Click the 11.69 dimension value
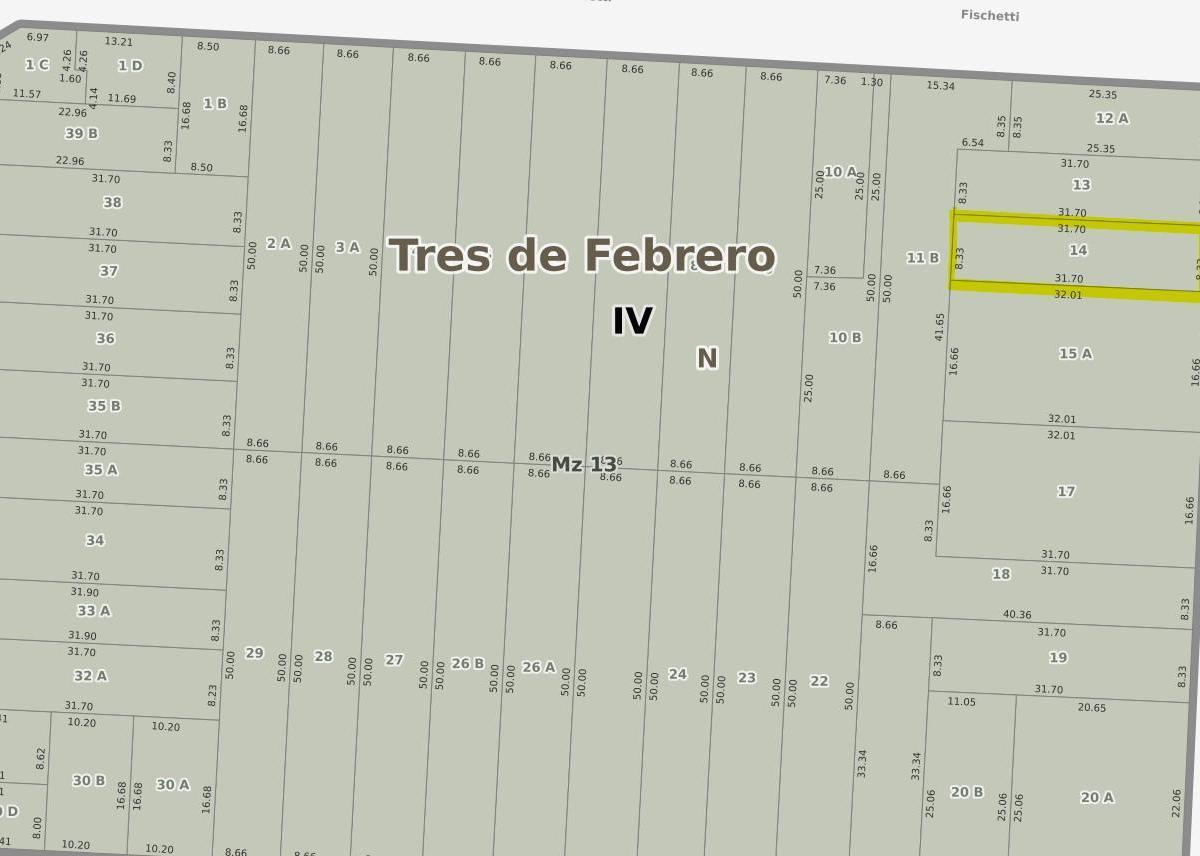Image resolution: width=1200 pixels, height=856 pixels. pyautogui.click(x=122, y=99)
